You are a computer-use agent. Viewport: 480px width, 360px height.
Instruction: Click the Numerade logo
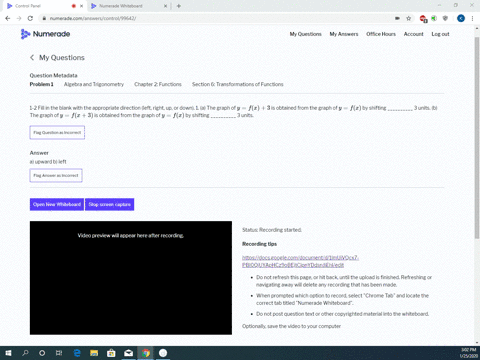pos(45,34)
